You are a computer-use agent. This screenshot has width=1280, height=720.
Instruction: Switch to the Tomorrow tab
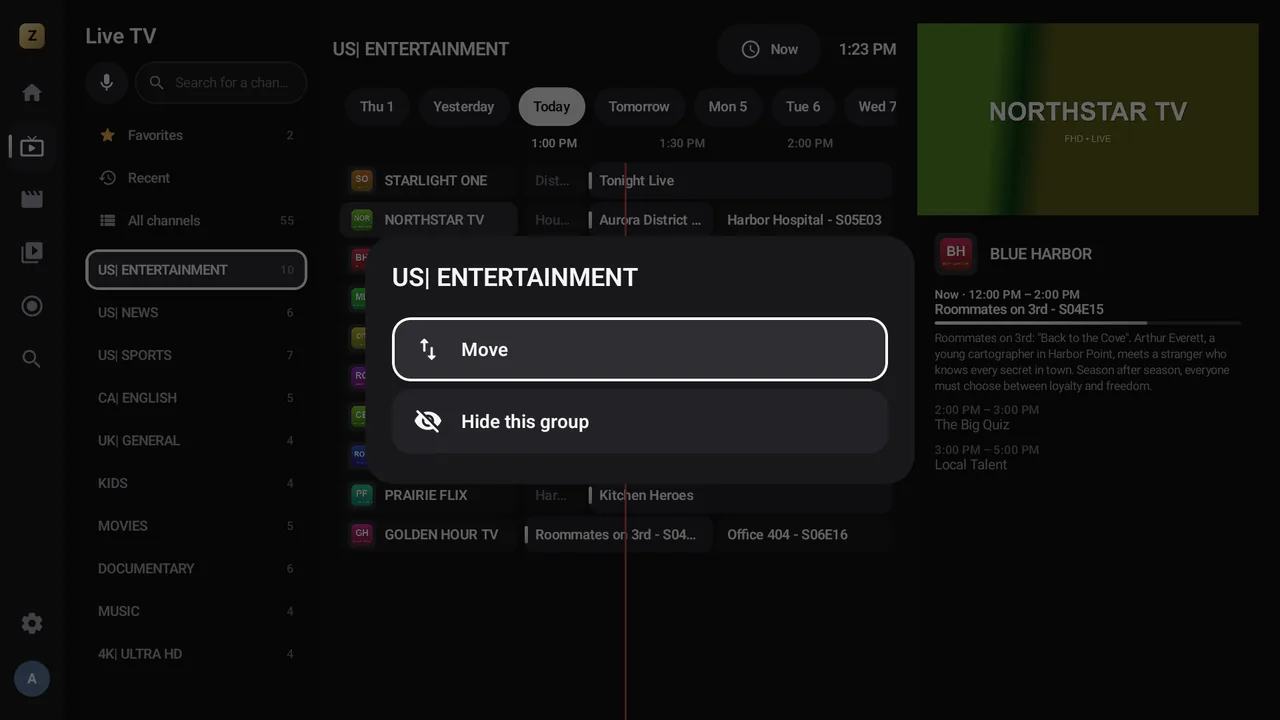(x=639, y=106)
